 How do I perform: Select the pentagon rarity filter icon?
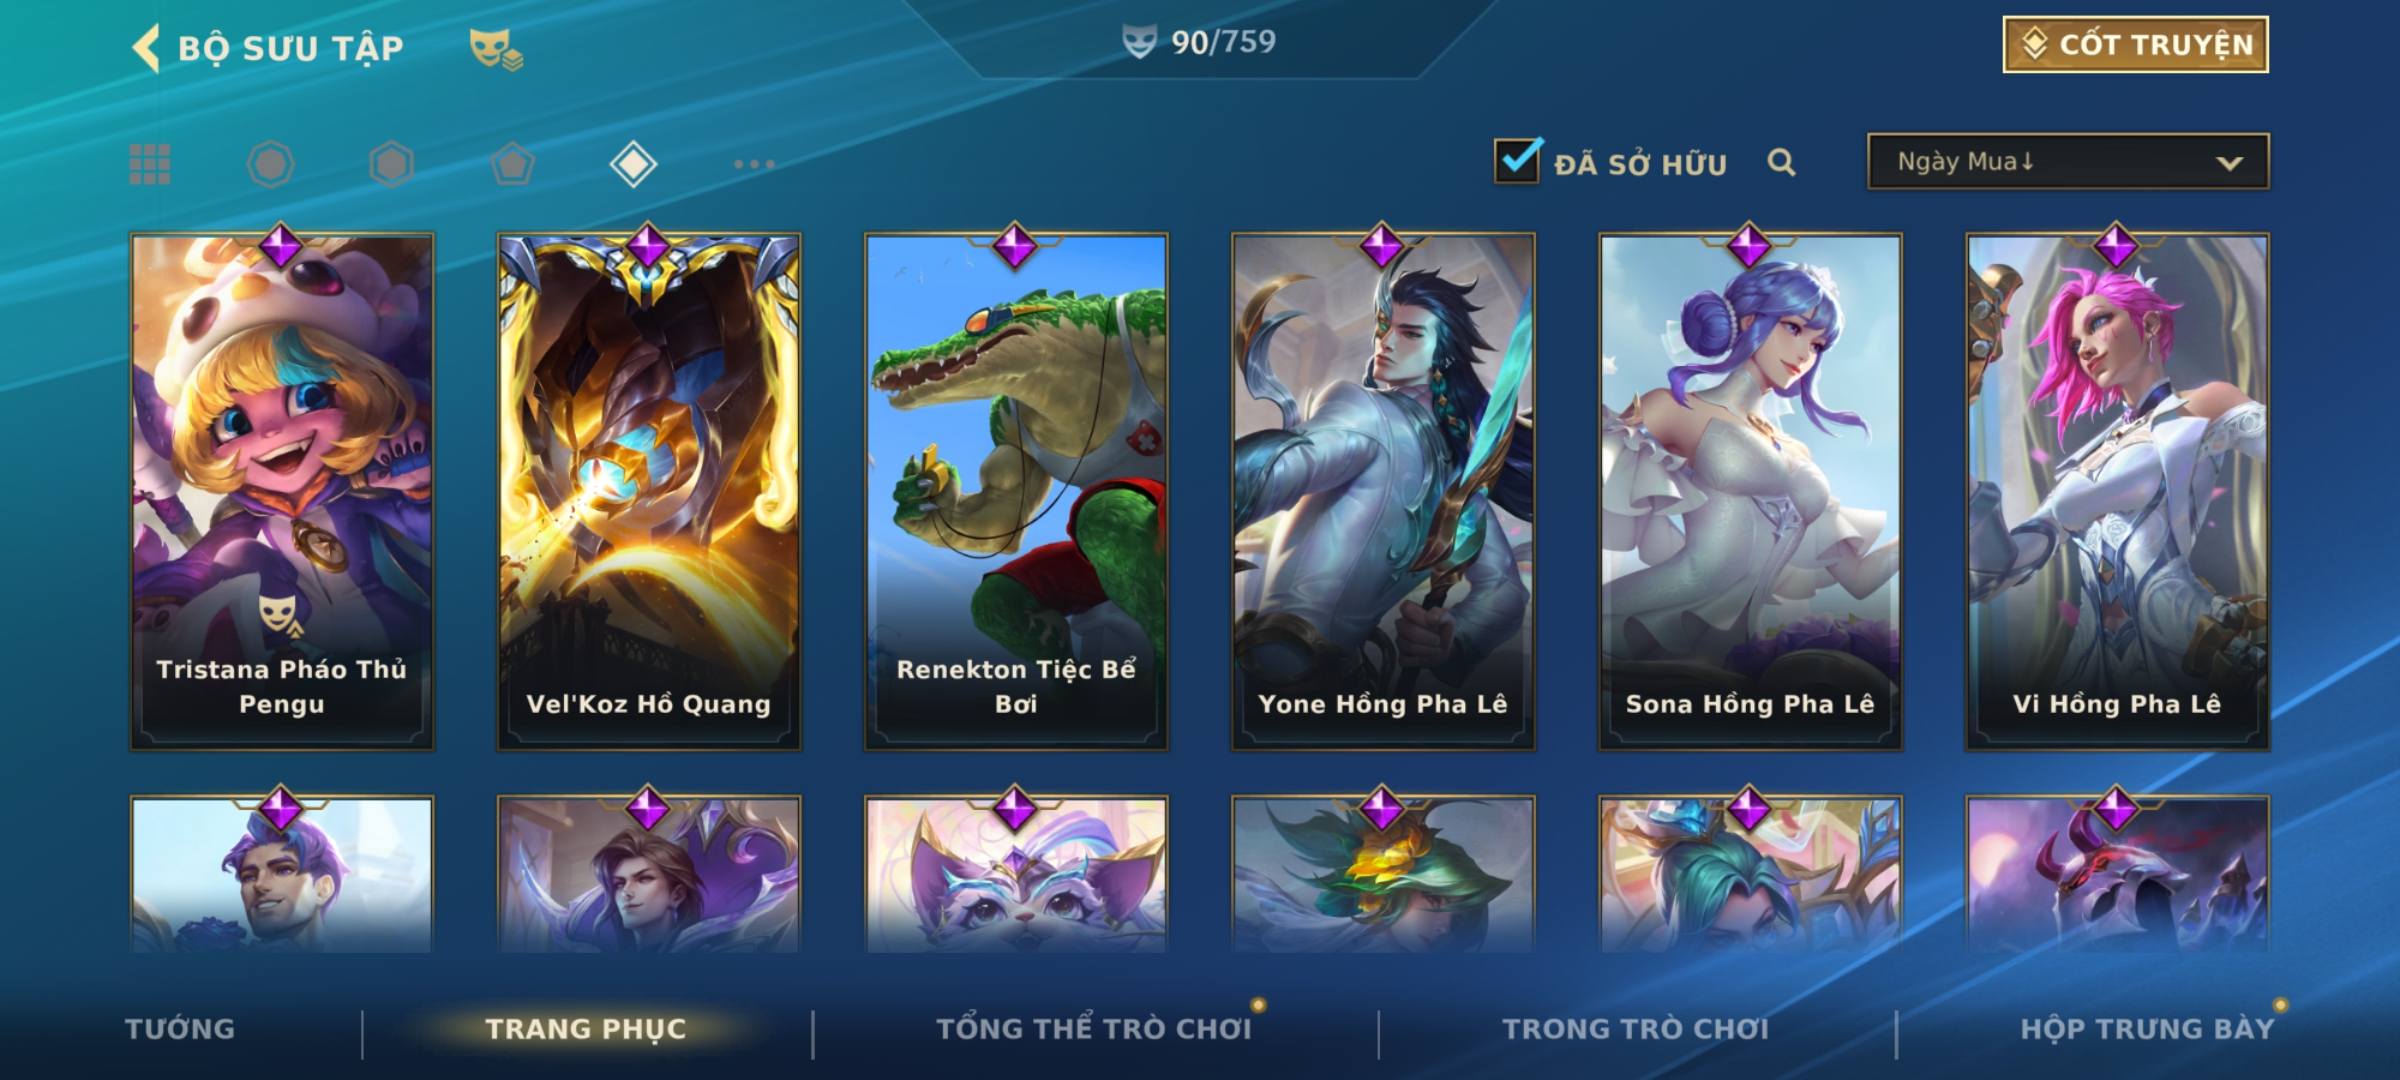pos(512,164)
